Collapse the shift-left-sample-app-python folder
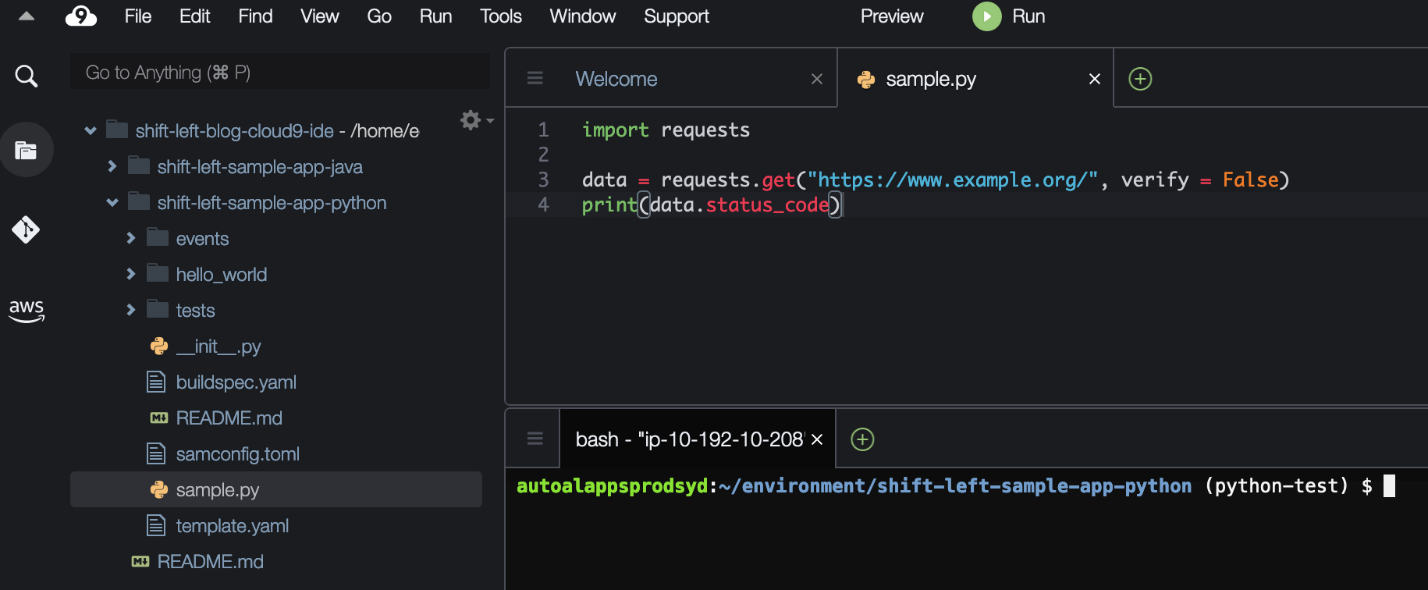The height and width of the screenshot is (590, 1428). (x=111, y=202)
